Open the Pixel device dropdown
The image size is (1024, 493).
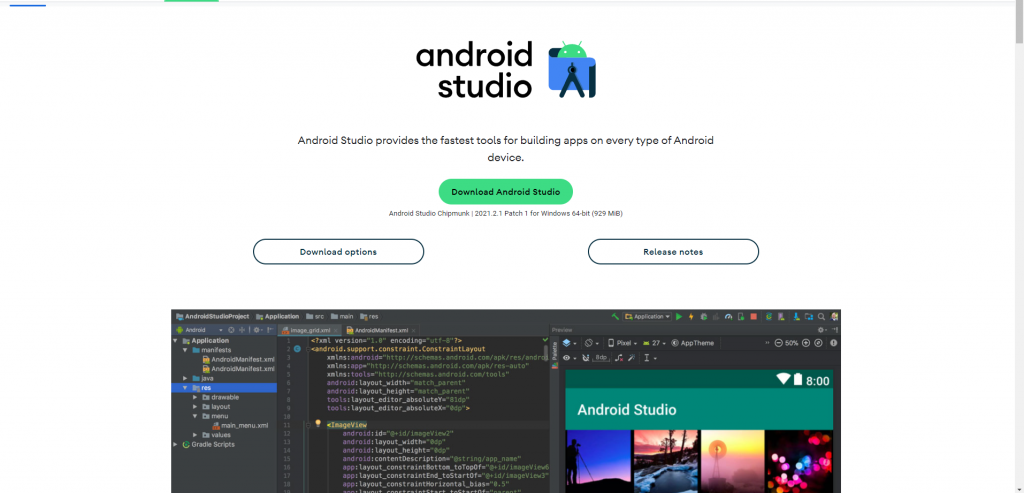point(622,343)
